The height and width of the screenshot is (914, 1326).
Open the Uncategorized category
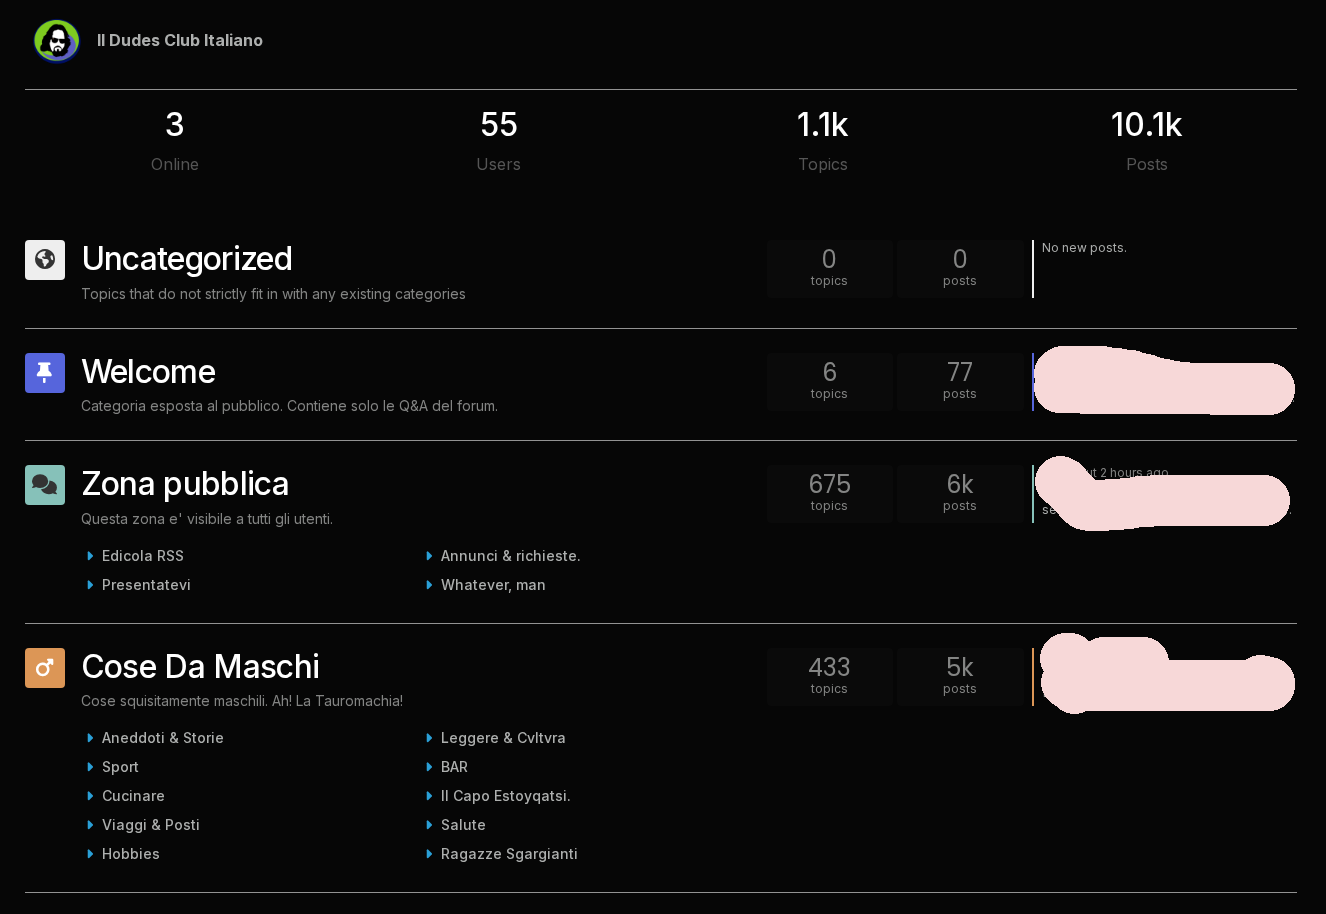pos(187,259)
